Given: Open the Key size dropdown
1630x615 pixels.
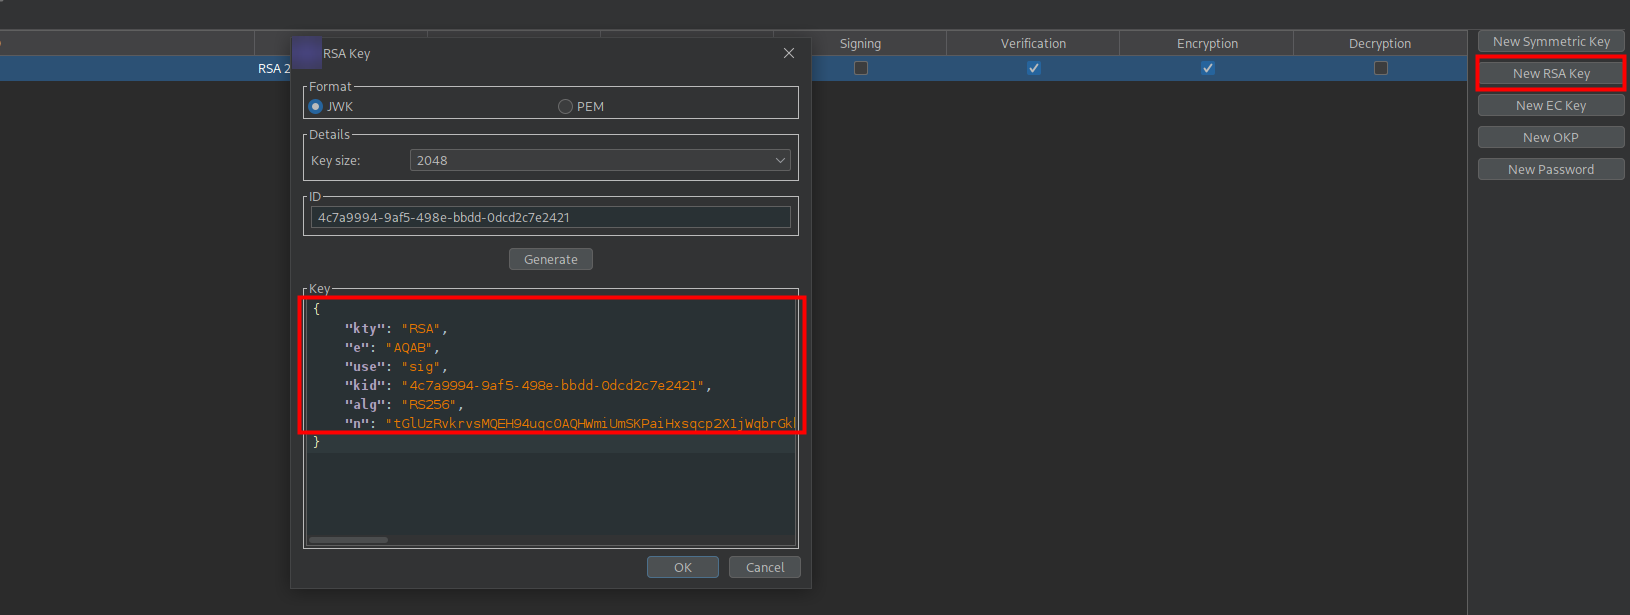Looking at the screenshot, I should (x=600, y=160).
